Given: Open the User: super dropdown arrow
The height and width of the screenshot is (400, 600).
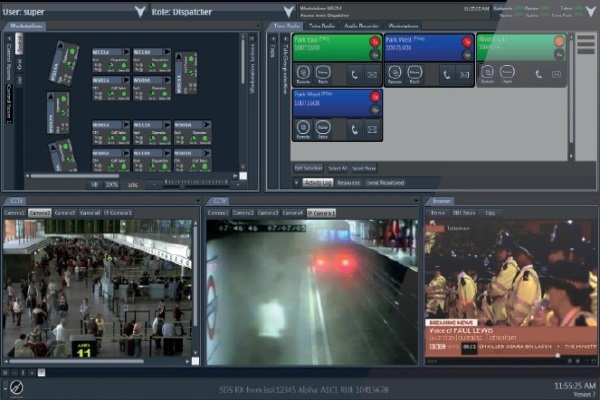Looking at the screenshot, I should (x=140, y=11).
